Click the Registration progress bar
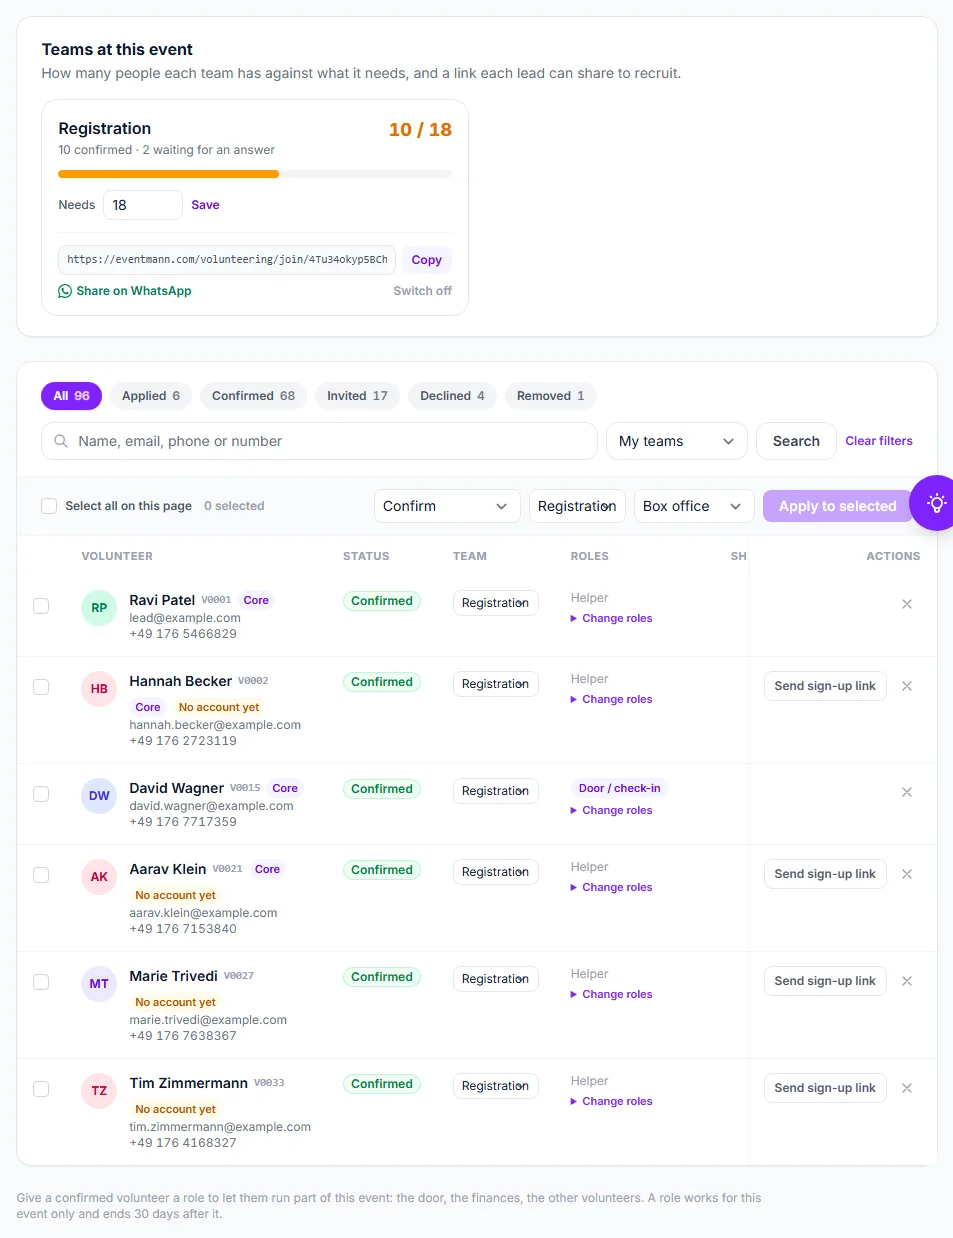Viewport: 953px width, 1238px height. click(255, 174)
